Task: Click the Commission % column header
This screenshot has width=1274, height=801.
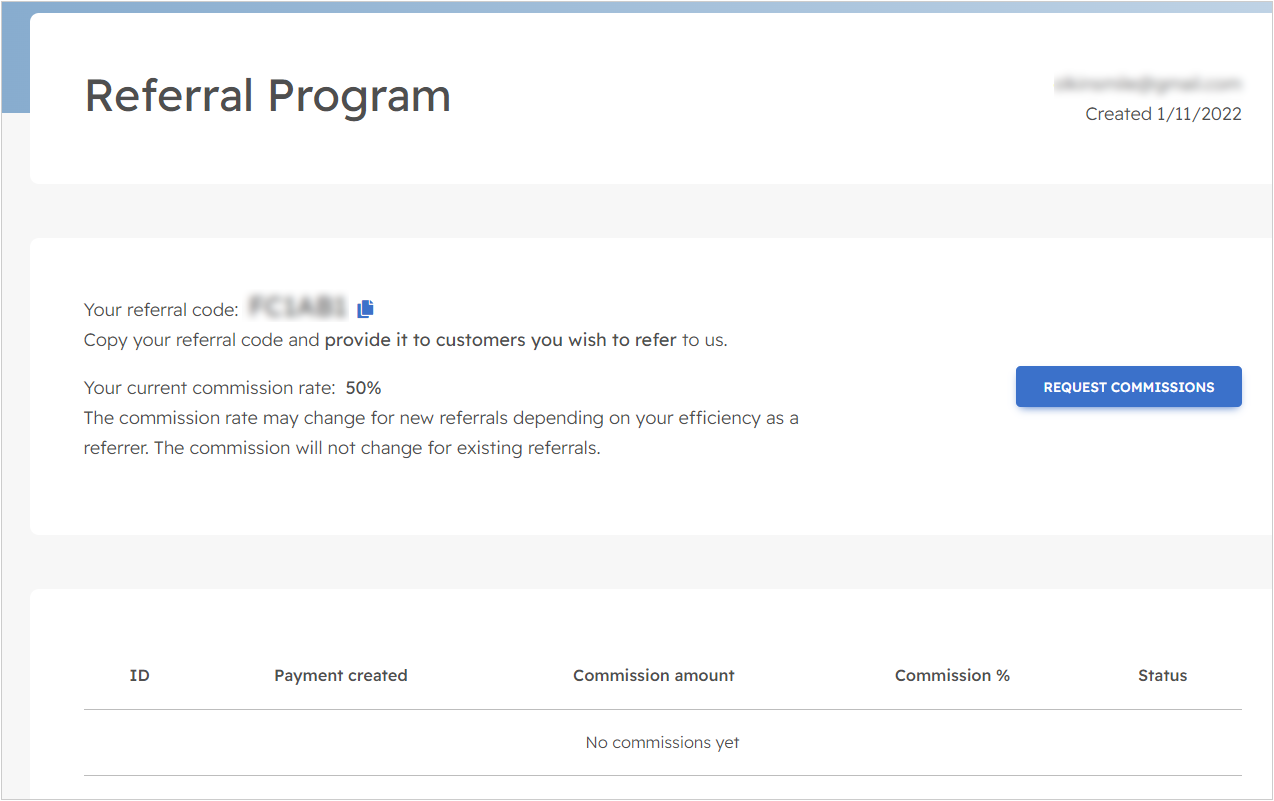Action: tap(951, 675)
